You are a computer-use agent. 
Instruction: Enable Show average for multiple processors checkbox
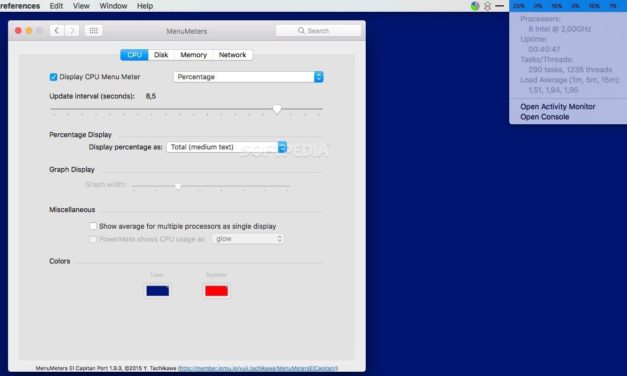click(93, 226)
